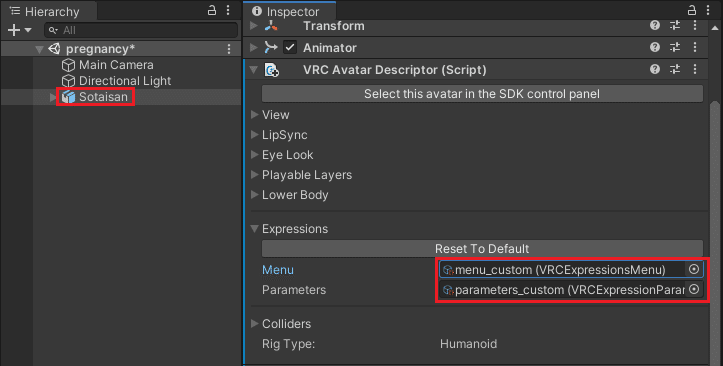Open the Transform component context menu
This screenshot has width=723, height=366.
(695, 25)
